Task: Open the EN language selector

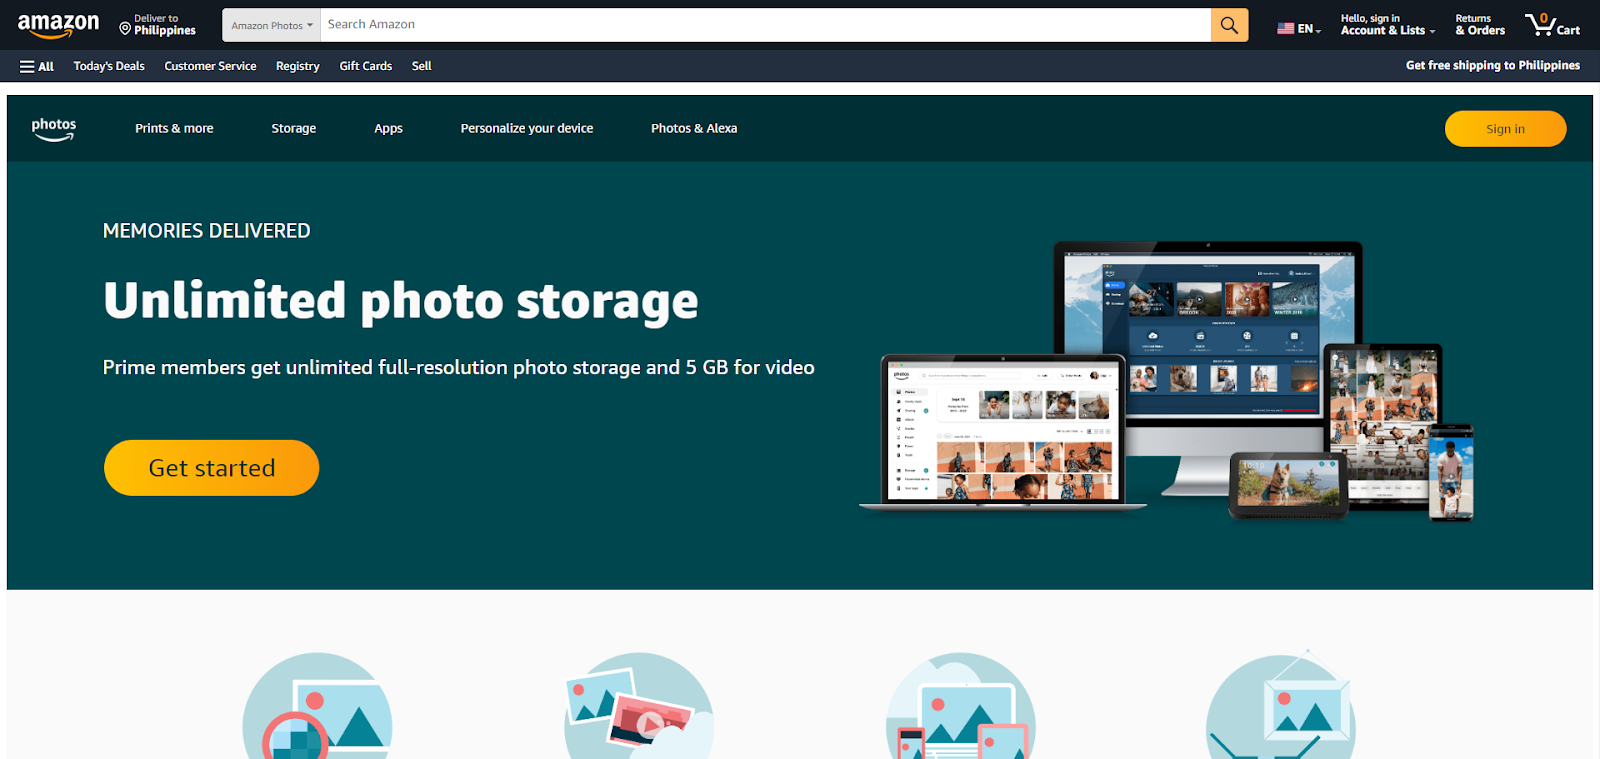Action: (1299, 28)
